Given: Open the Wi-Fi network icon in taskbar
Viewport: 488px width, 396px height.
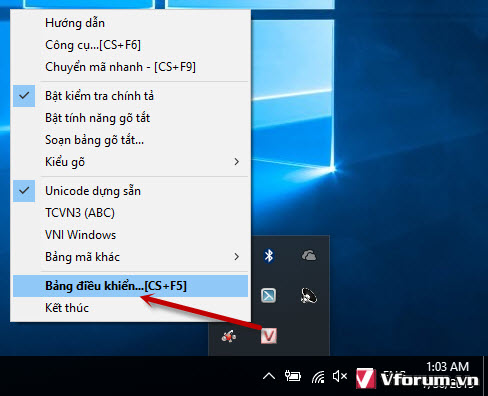Looking at the screenshot, I should coord(318,377).
